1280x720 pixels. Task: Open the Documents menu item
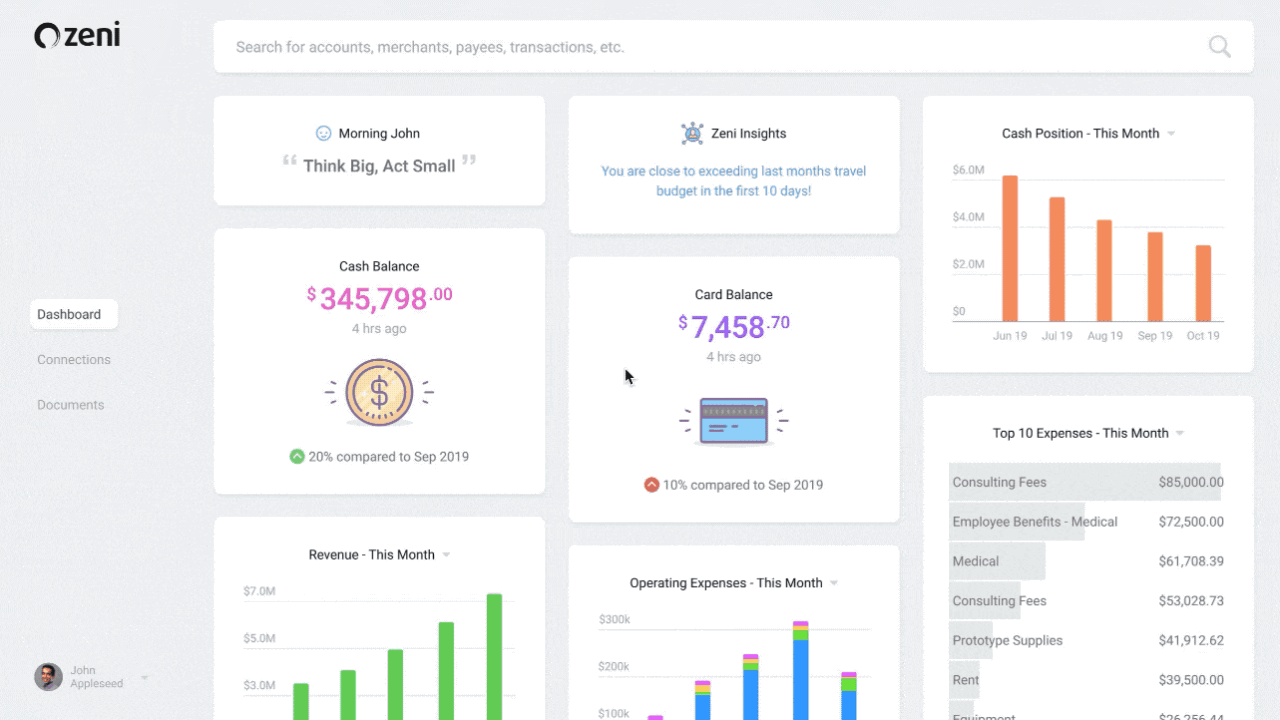[71, 405]
